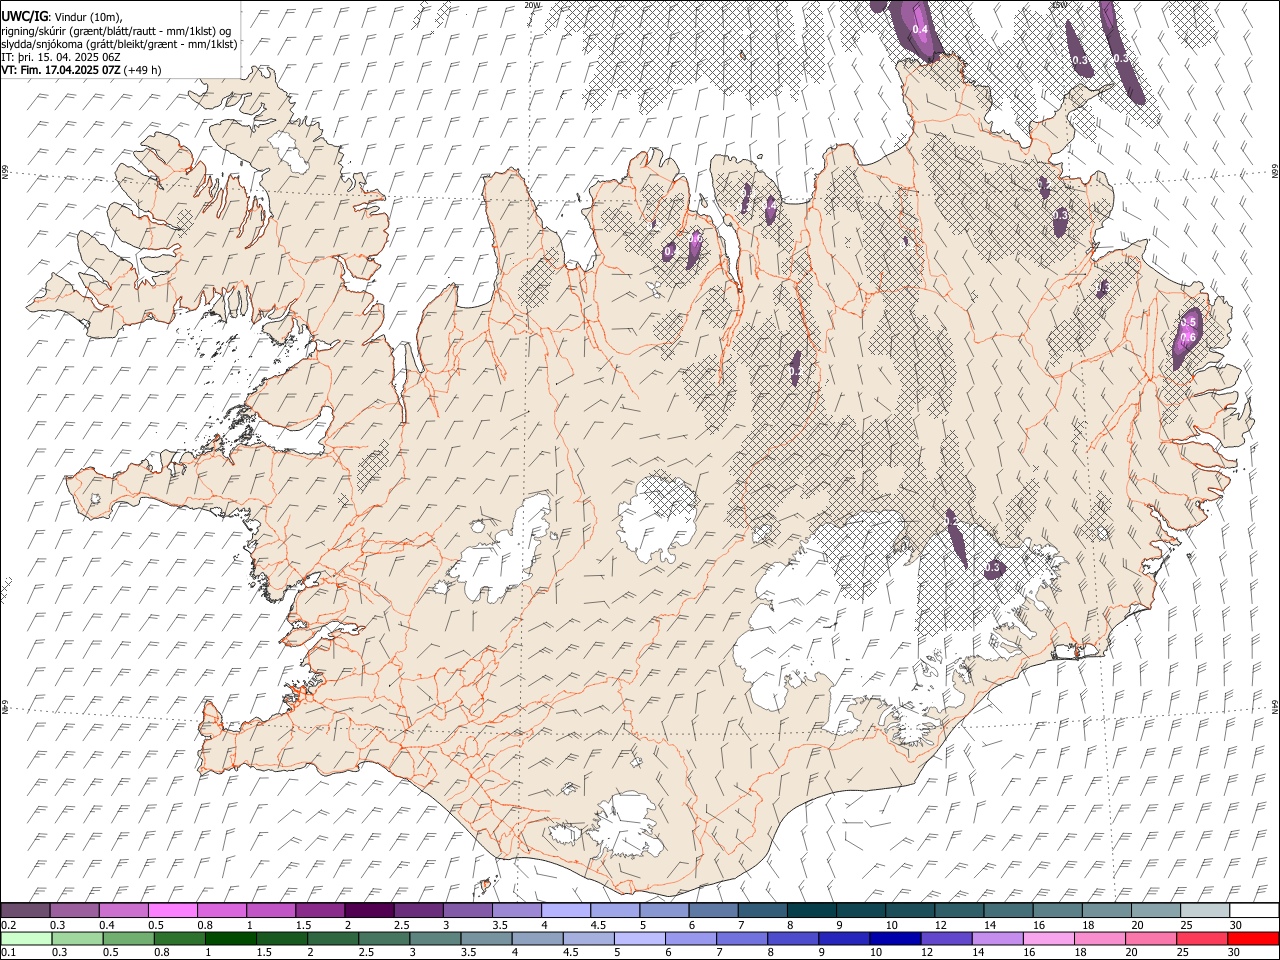Select the 'IT: þri. 15. 04. 2025 06Z' line
1280x960 pixels.
pos(60,57)
